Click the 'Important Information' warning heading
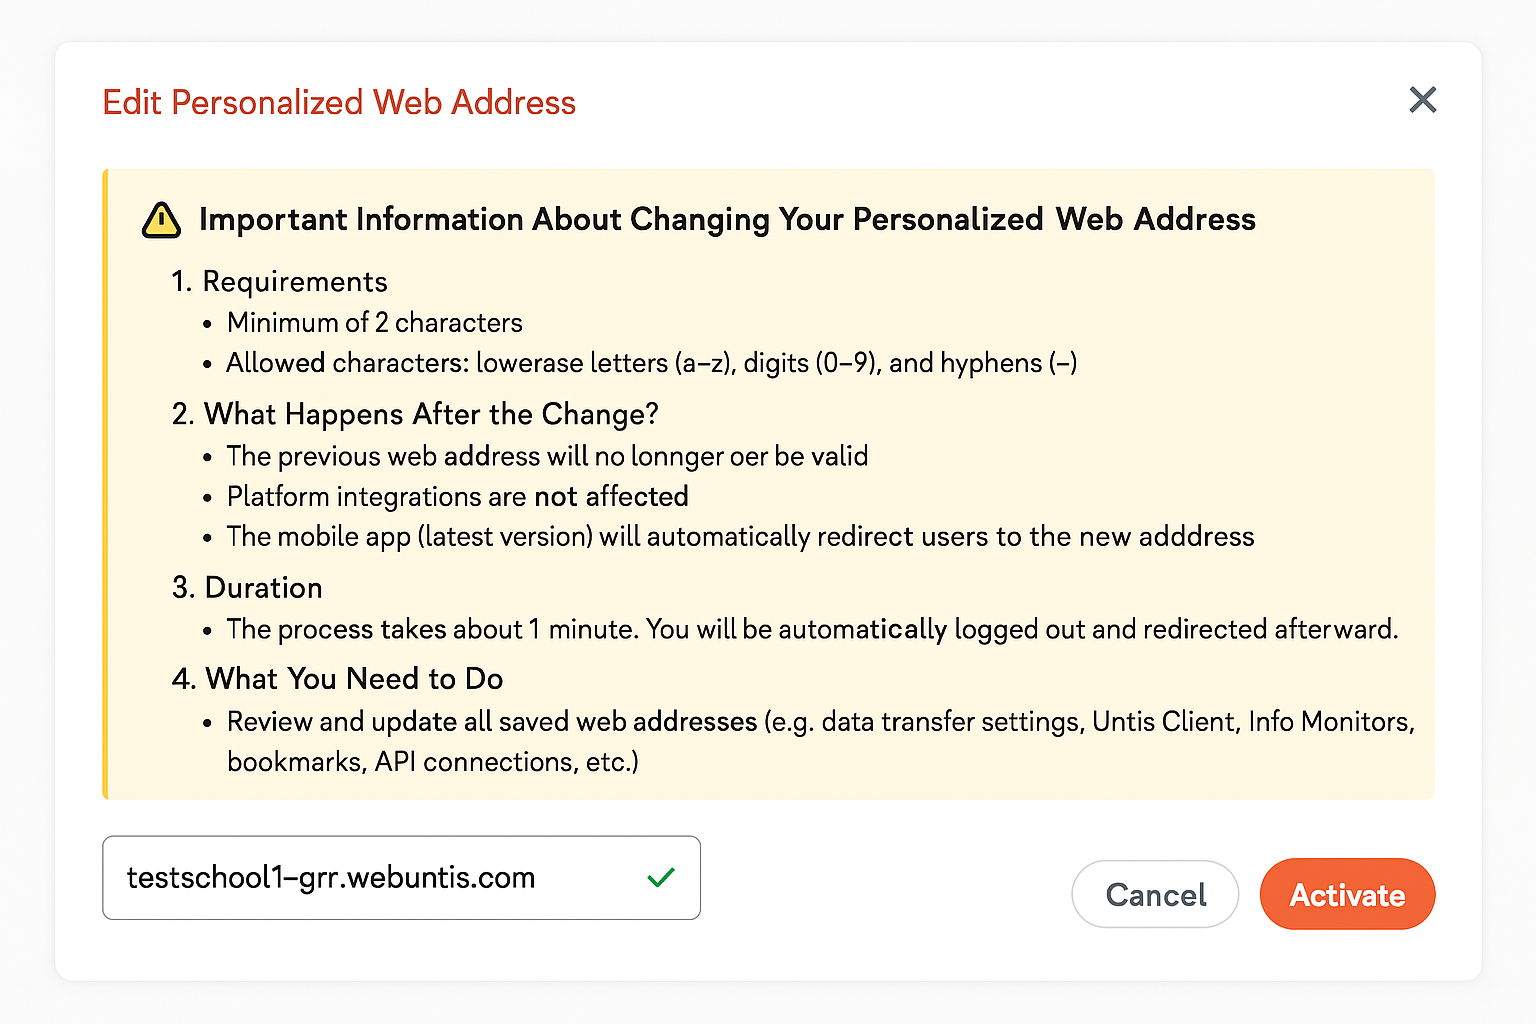Viewport: 1536px width, 1024px height. point(727,219)
